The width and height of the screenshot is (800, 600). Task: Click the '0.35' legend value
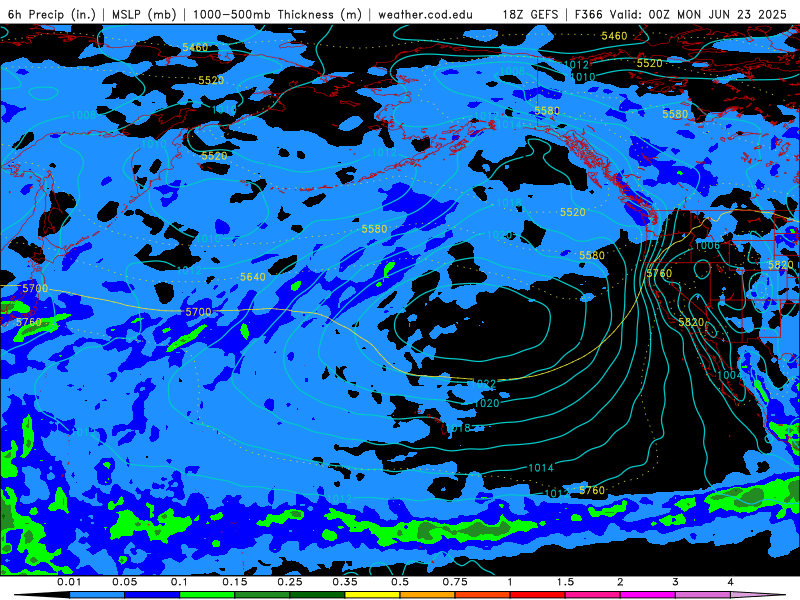tap(345, 582)
